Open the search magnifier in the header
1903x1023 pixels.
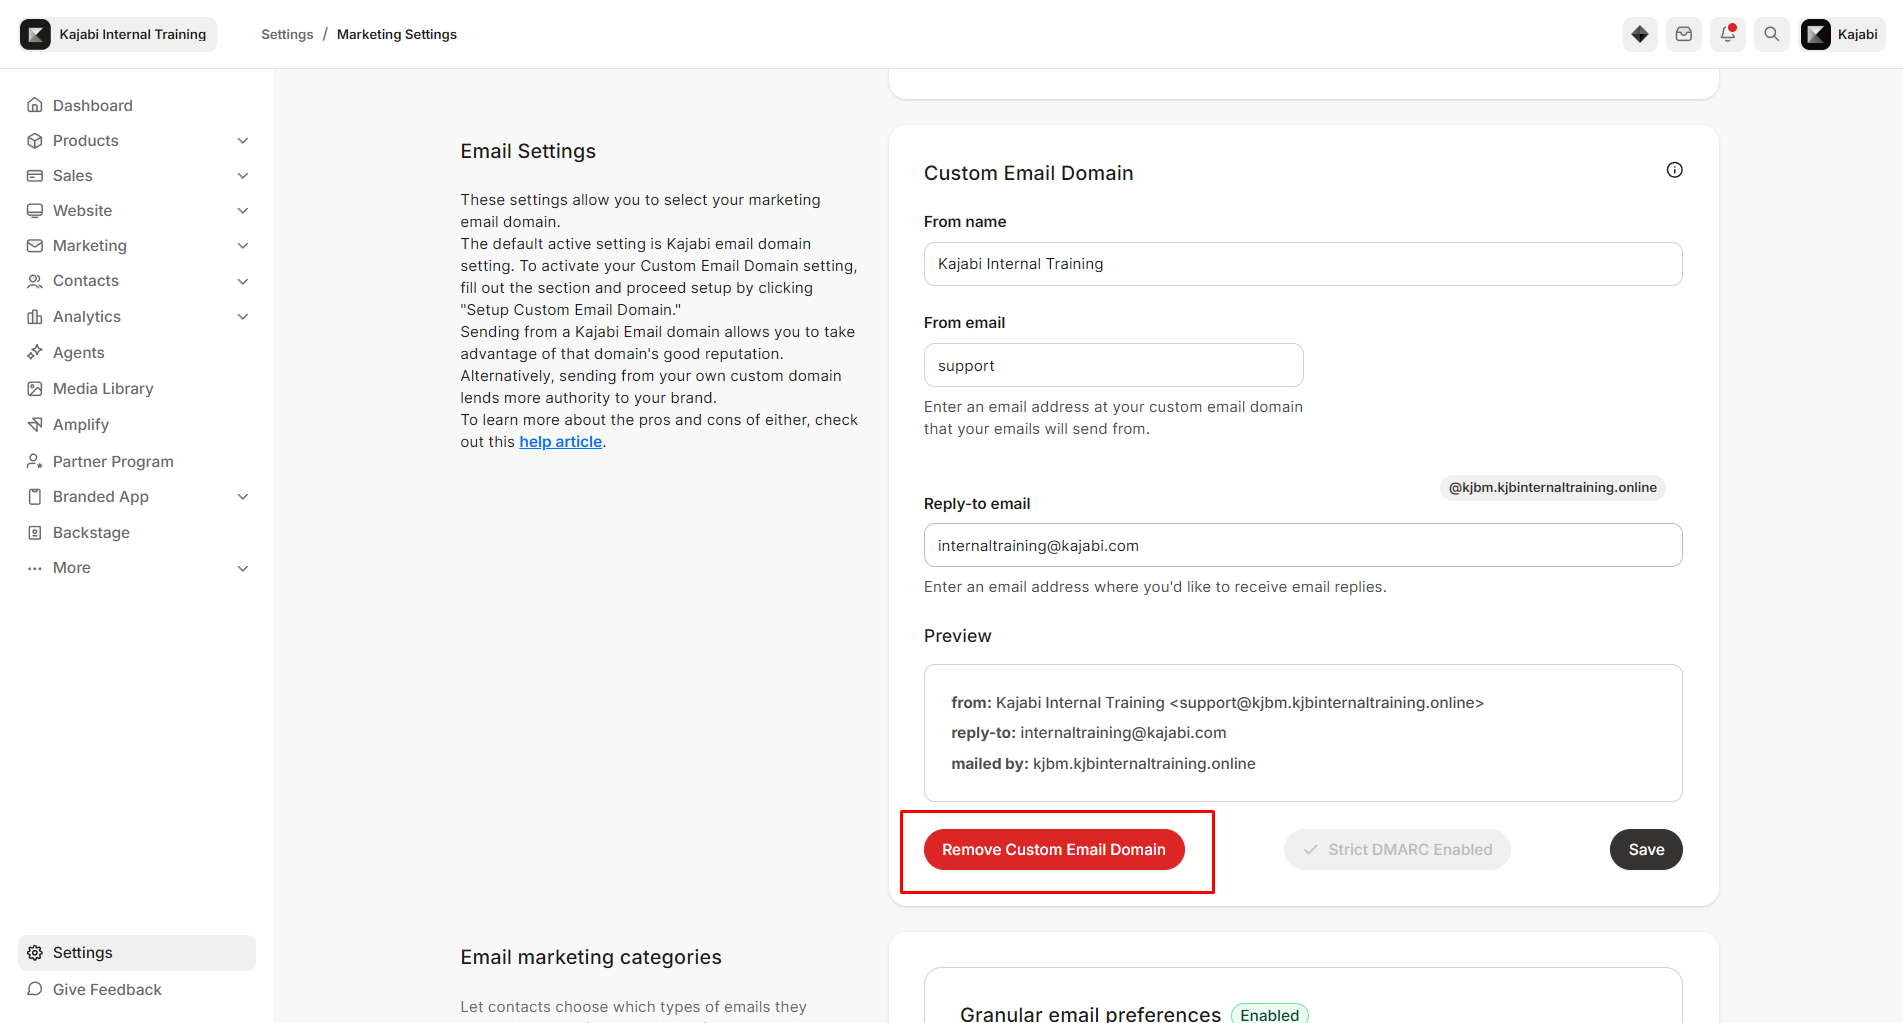1772,34
